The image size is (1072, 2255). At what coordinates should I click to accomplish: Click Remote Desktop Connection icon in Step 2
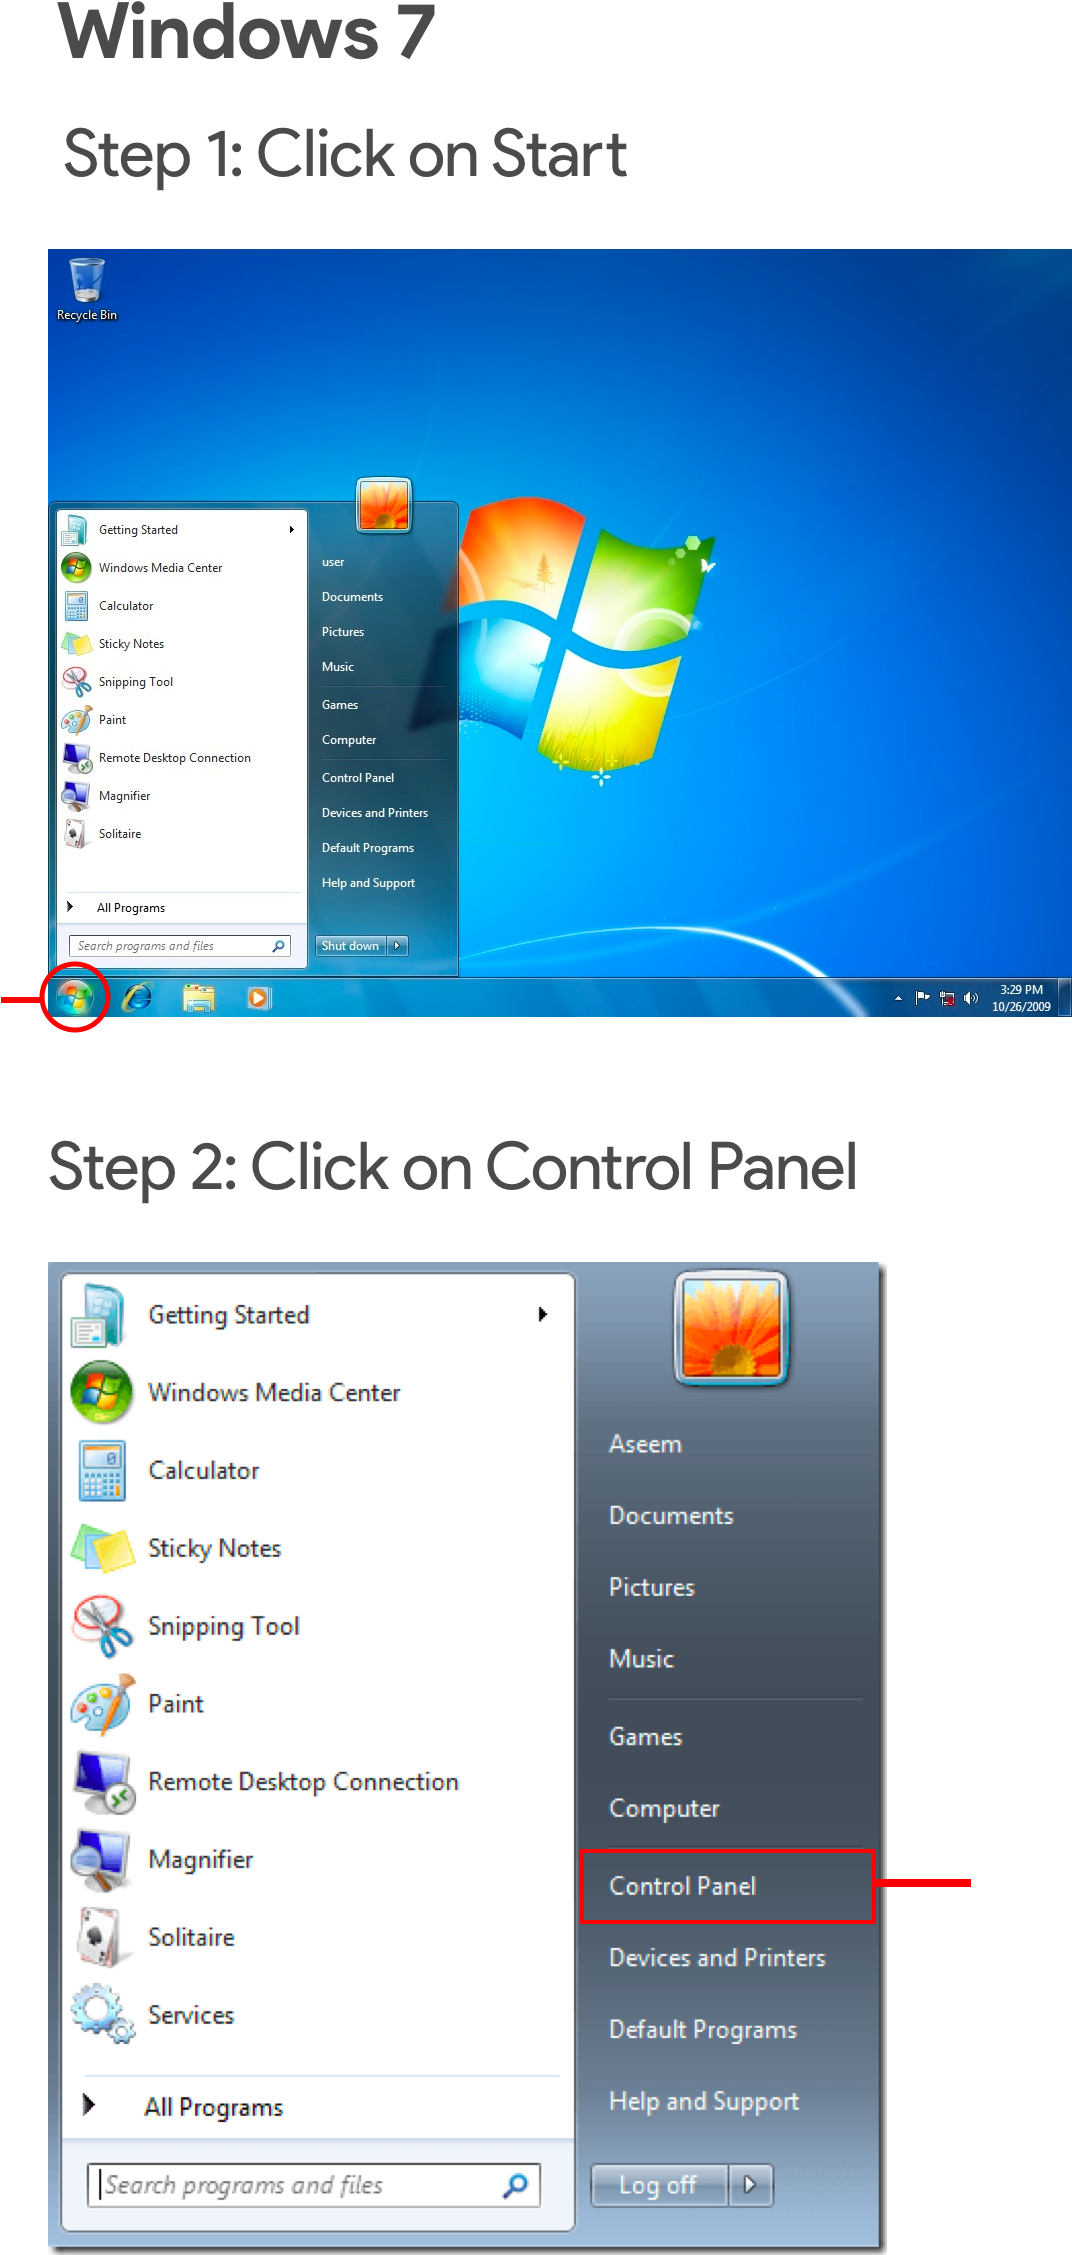[x=104, y=1782]
